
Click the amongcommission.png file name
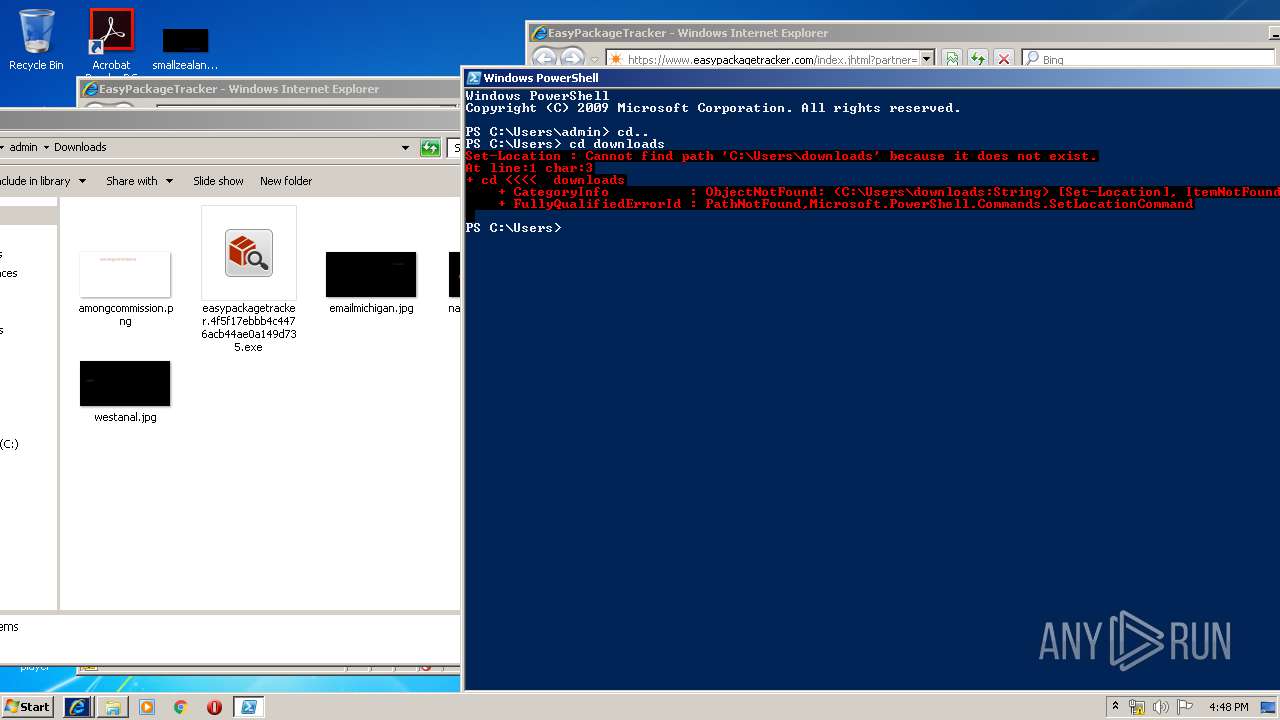(125, 315)
